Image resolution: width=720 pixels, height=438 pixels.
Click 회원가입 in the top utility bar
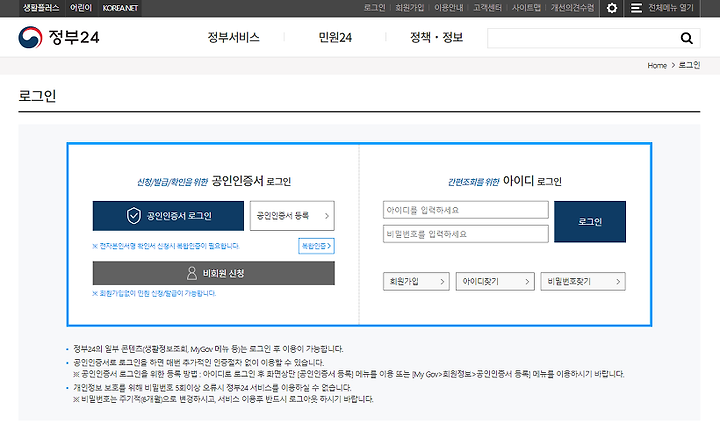[x=410, y=8]
